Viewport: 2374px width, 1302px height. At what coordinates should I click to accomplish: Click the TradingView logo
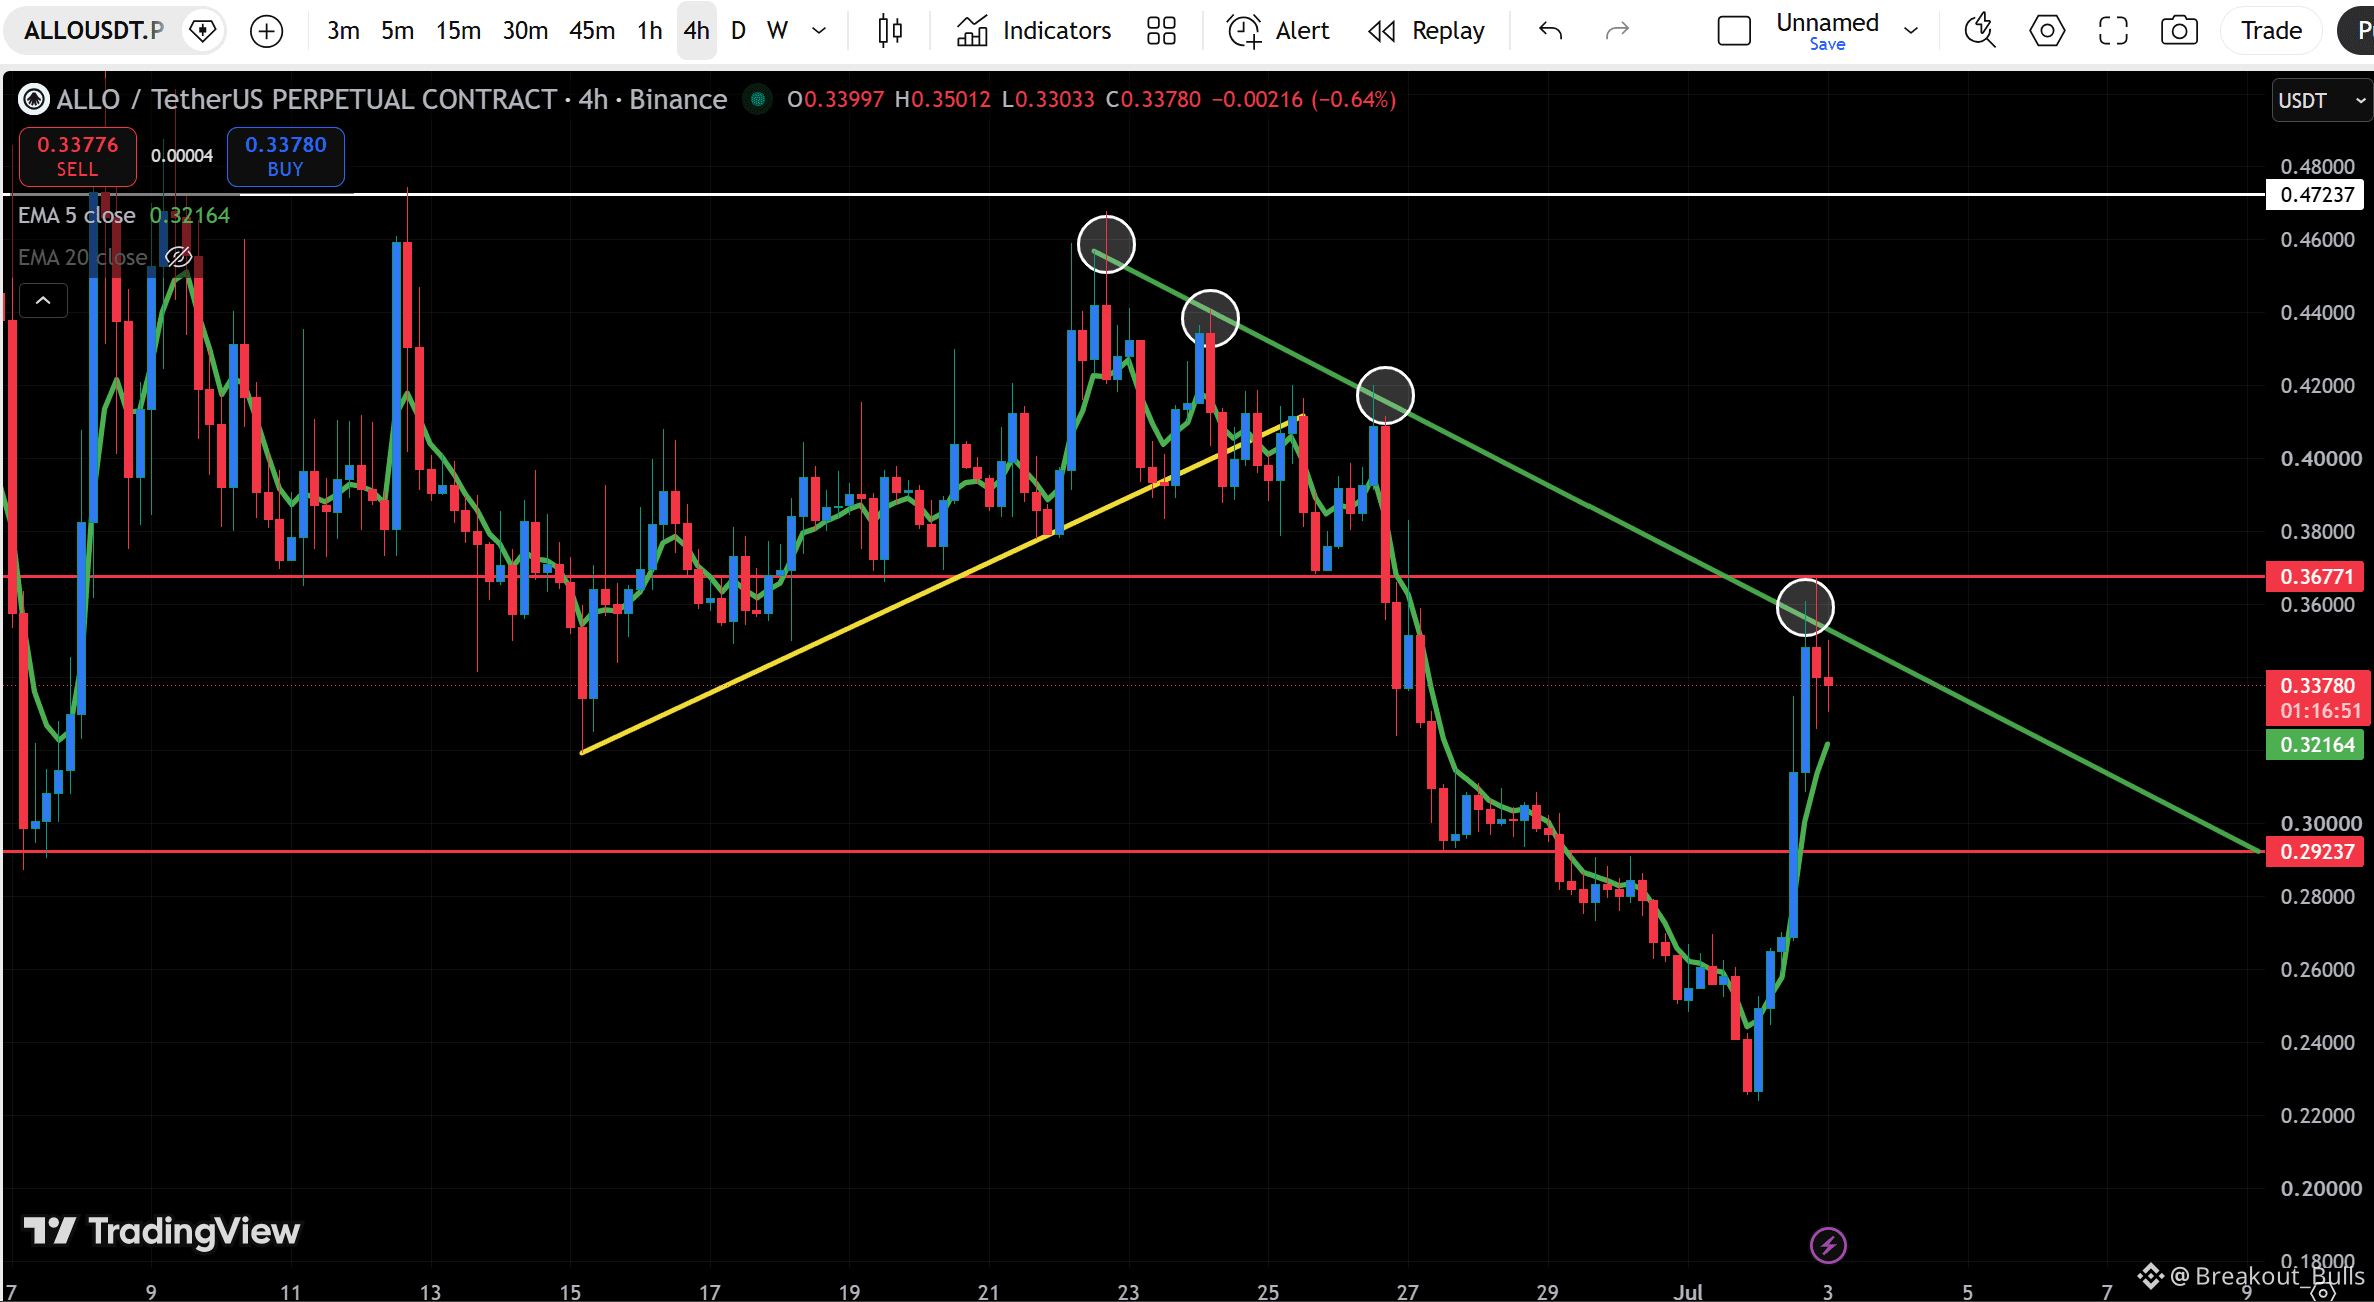tap(162, 1231)
